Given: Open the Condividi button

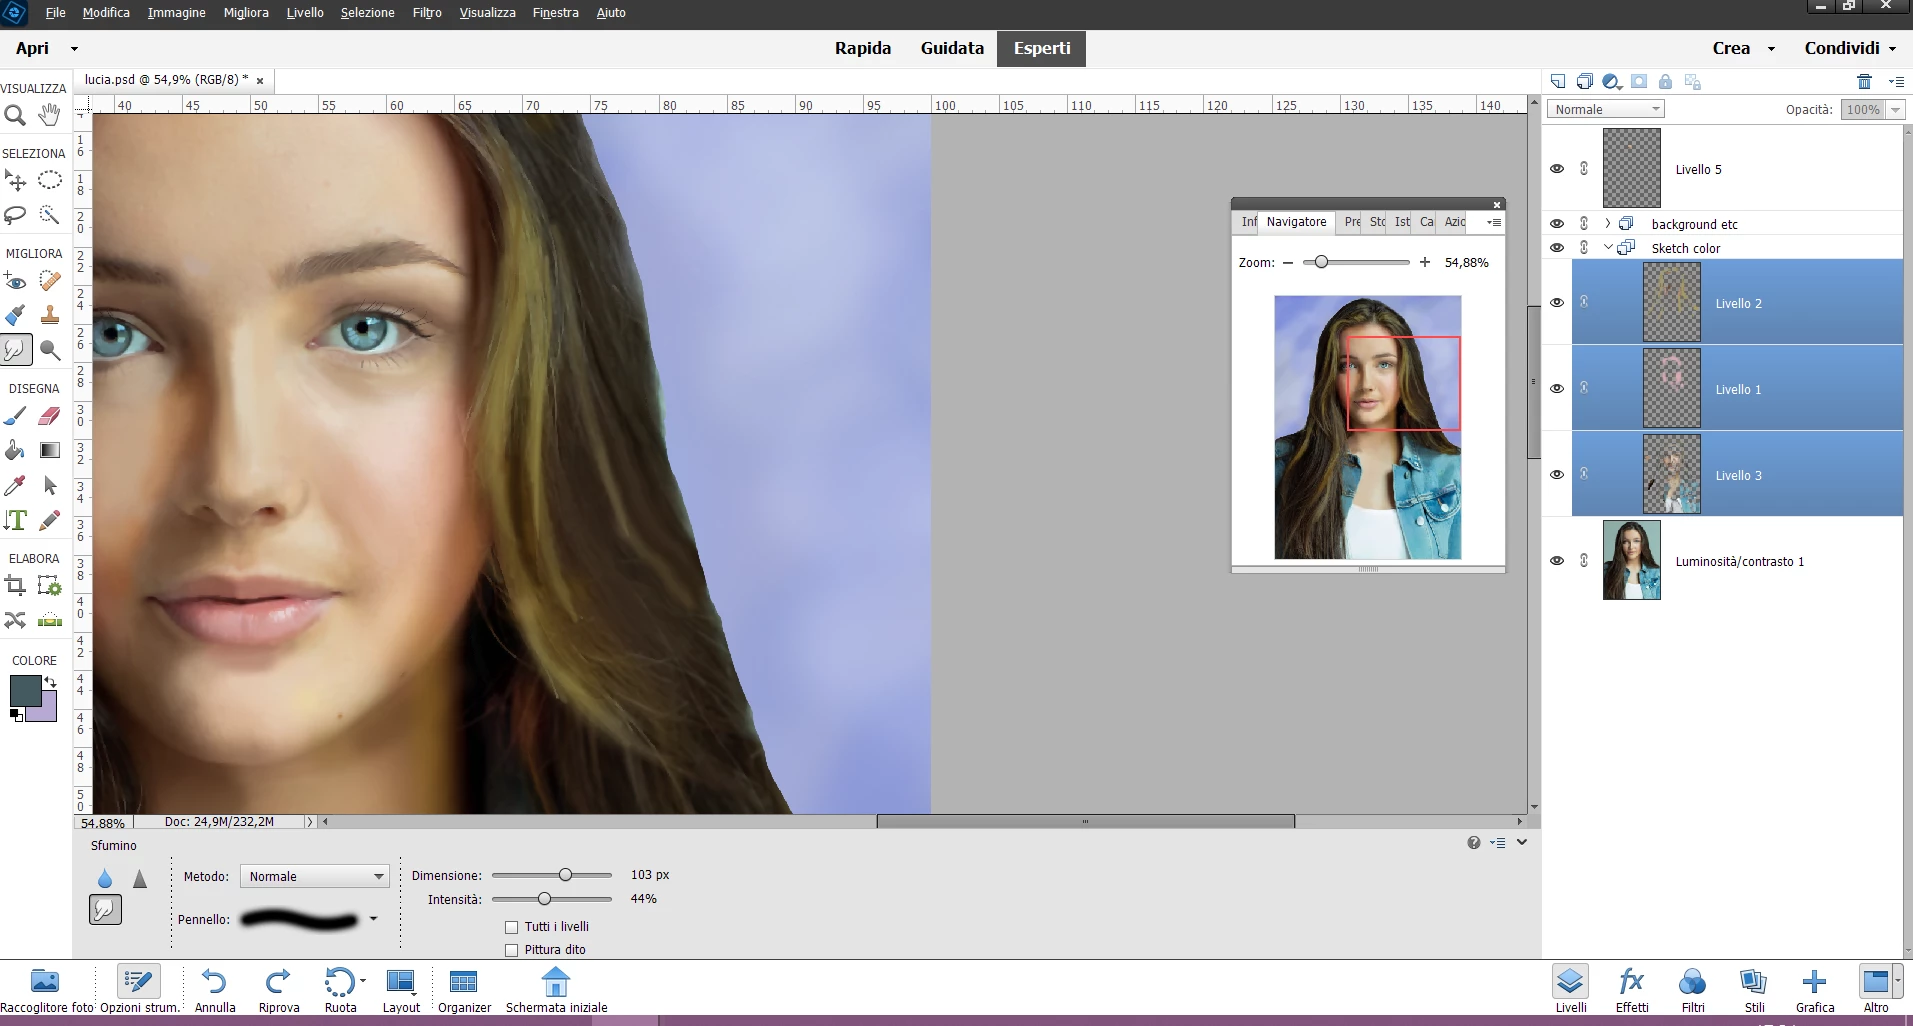Looking at the screenshot, I should [x=1850, y=48].
